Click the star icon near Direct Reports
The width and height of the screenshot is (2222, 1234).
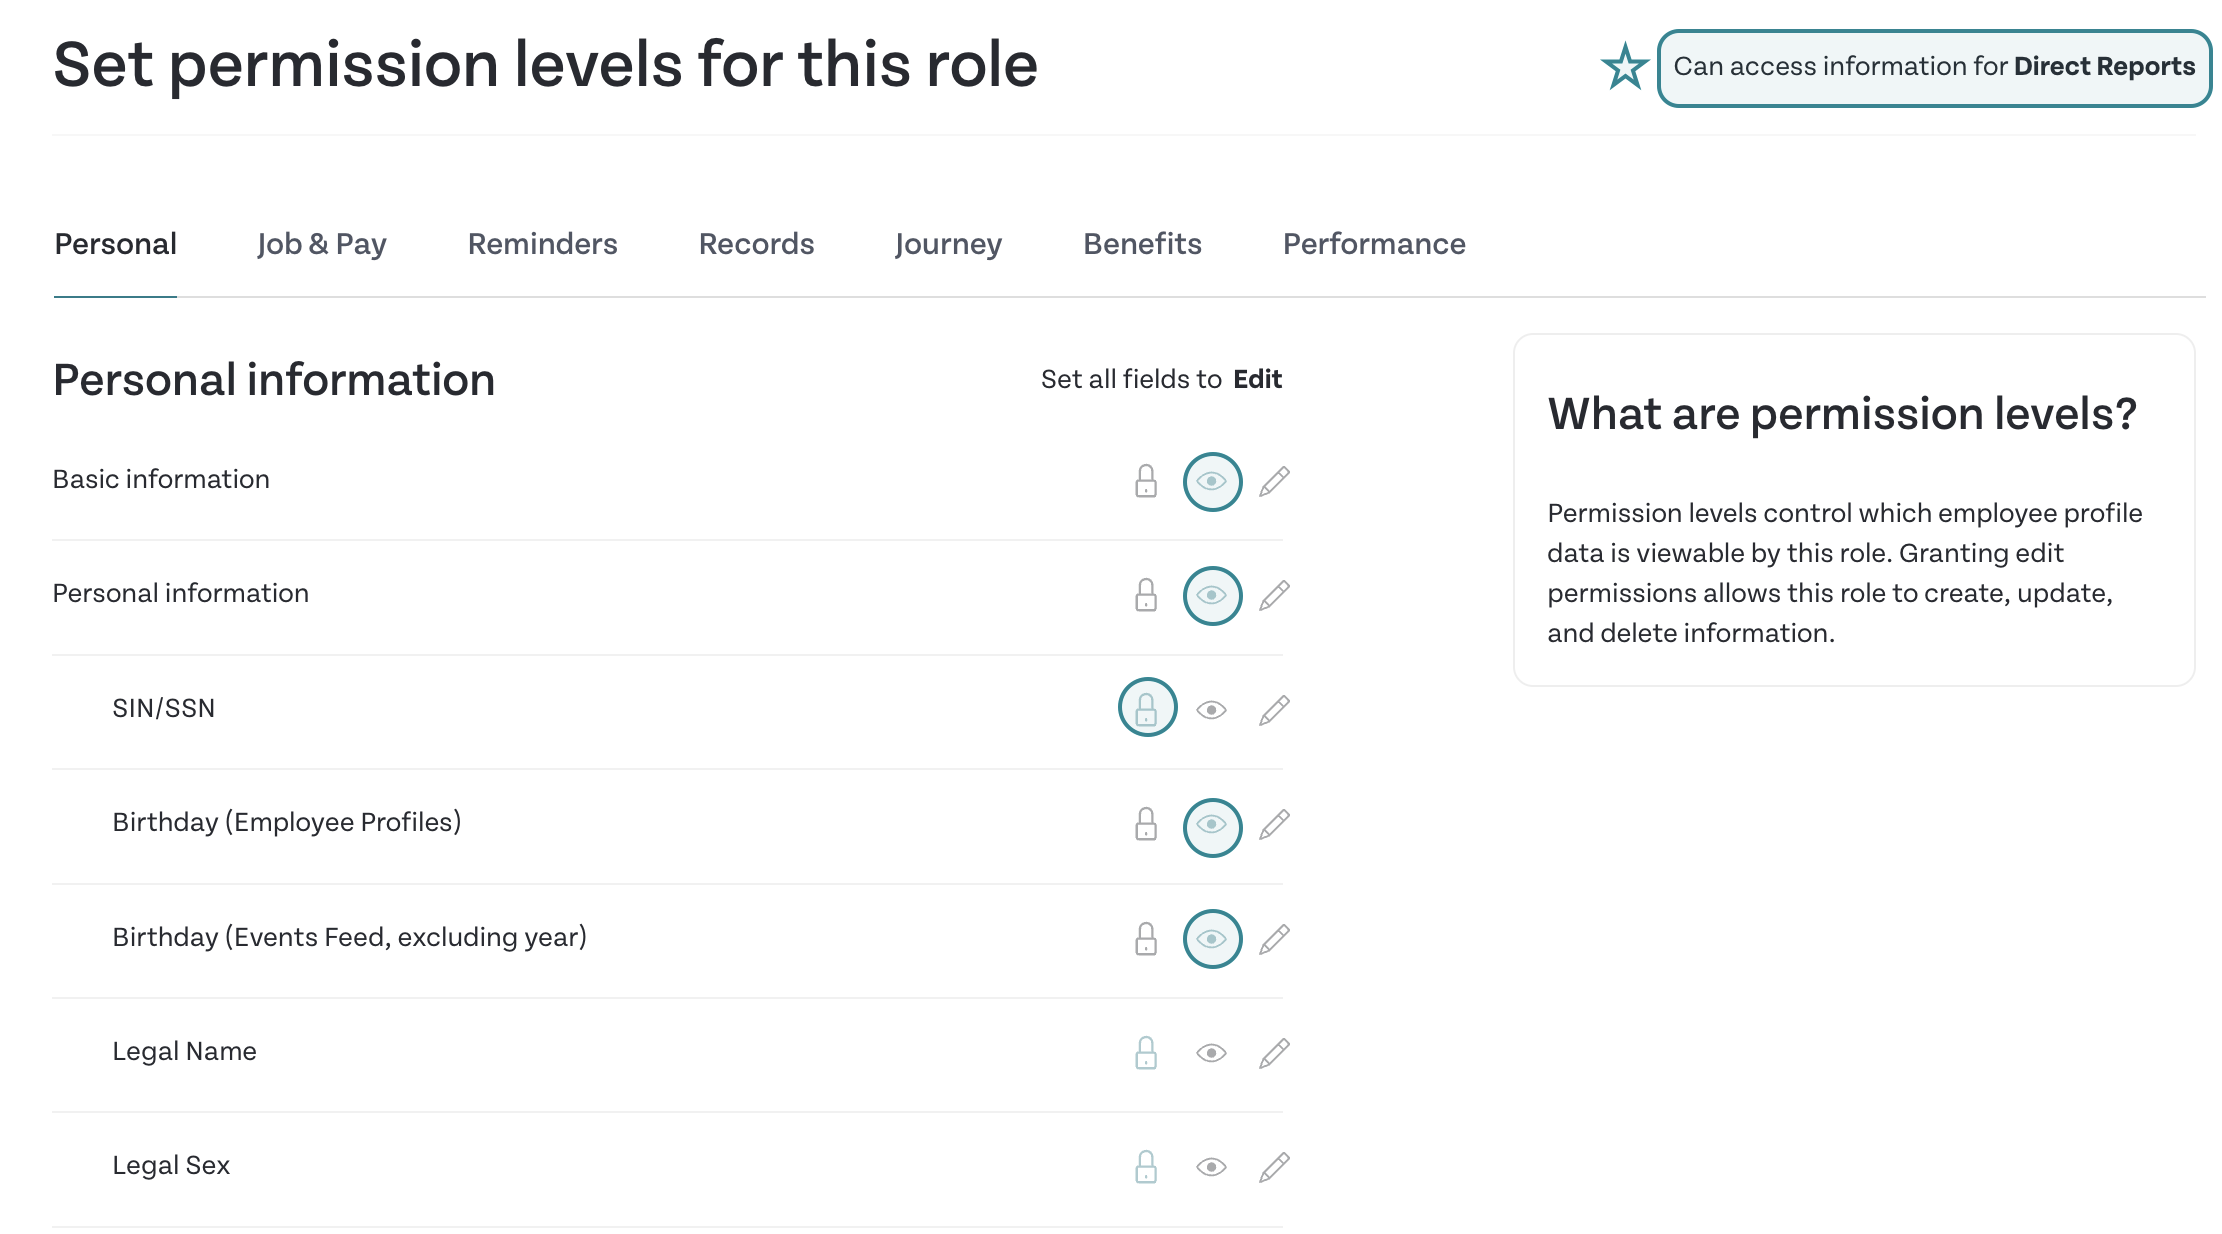click(x=1625, y=67)
